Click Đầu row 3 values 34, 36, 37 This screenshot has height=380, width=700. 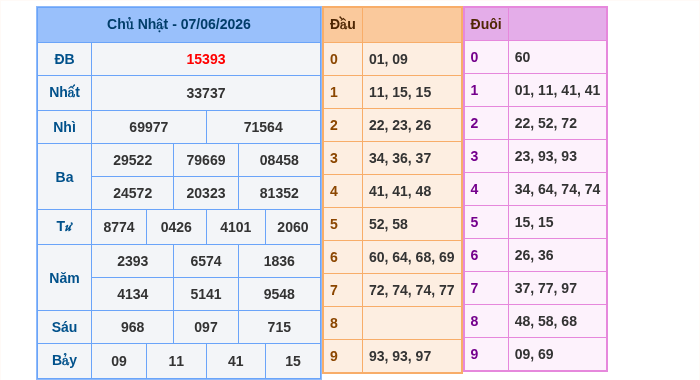pyautogui.click(x=400, y=159)
